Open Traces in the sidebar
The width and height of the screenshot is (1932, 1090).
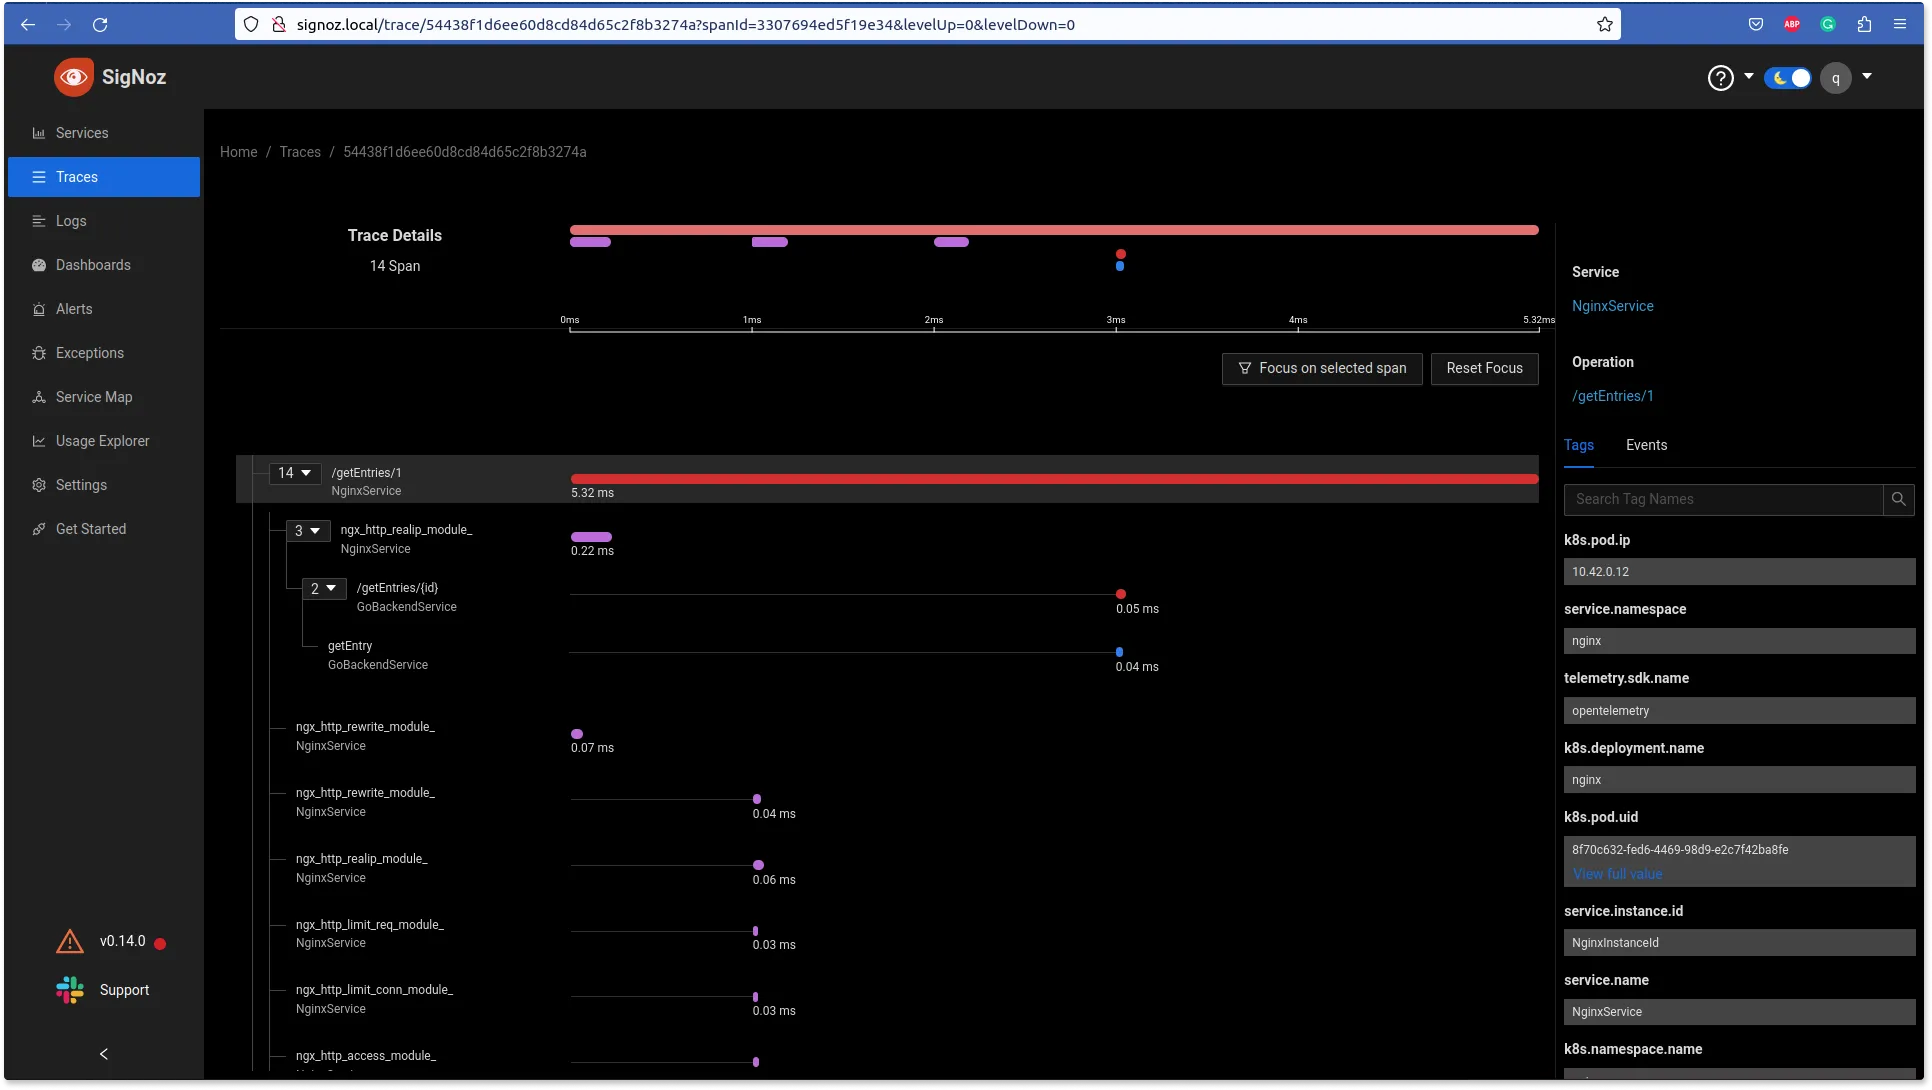click(x=104, y=177)
